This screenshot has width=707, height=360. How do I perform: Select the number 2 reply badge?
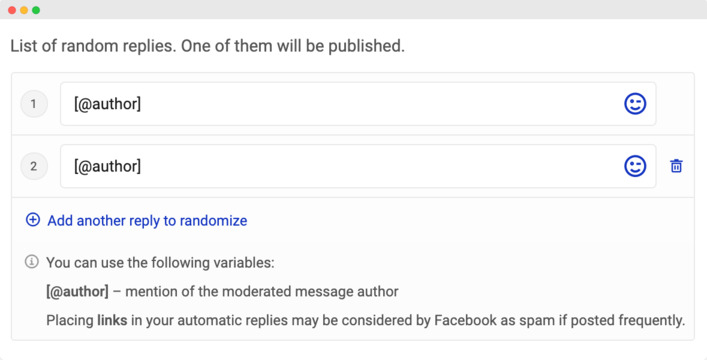(x=34, y=166)
